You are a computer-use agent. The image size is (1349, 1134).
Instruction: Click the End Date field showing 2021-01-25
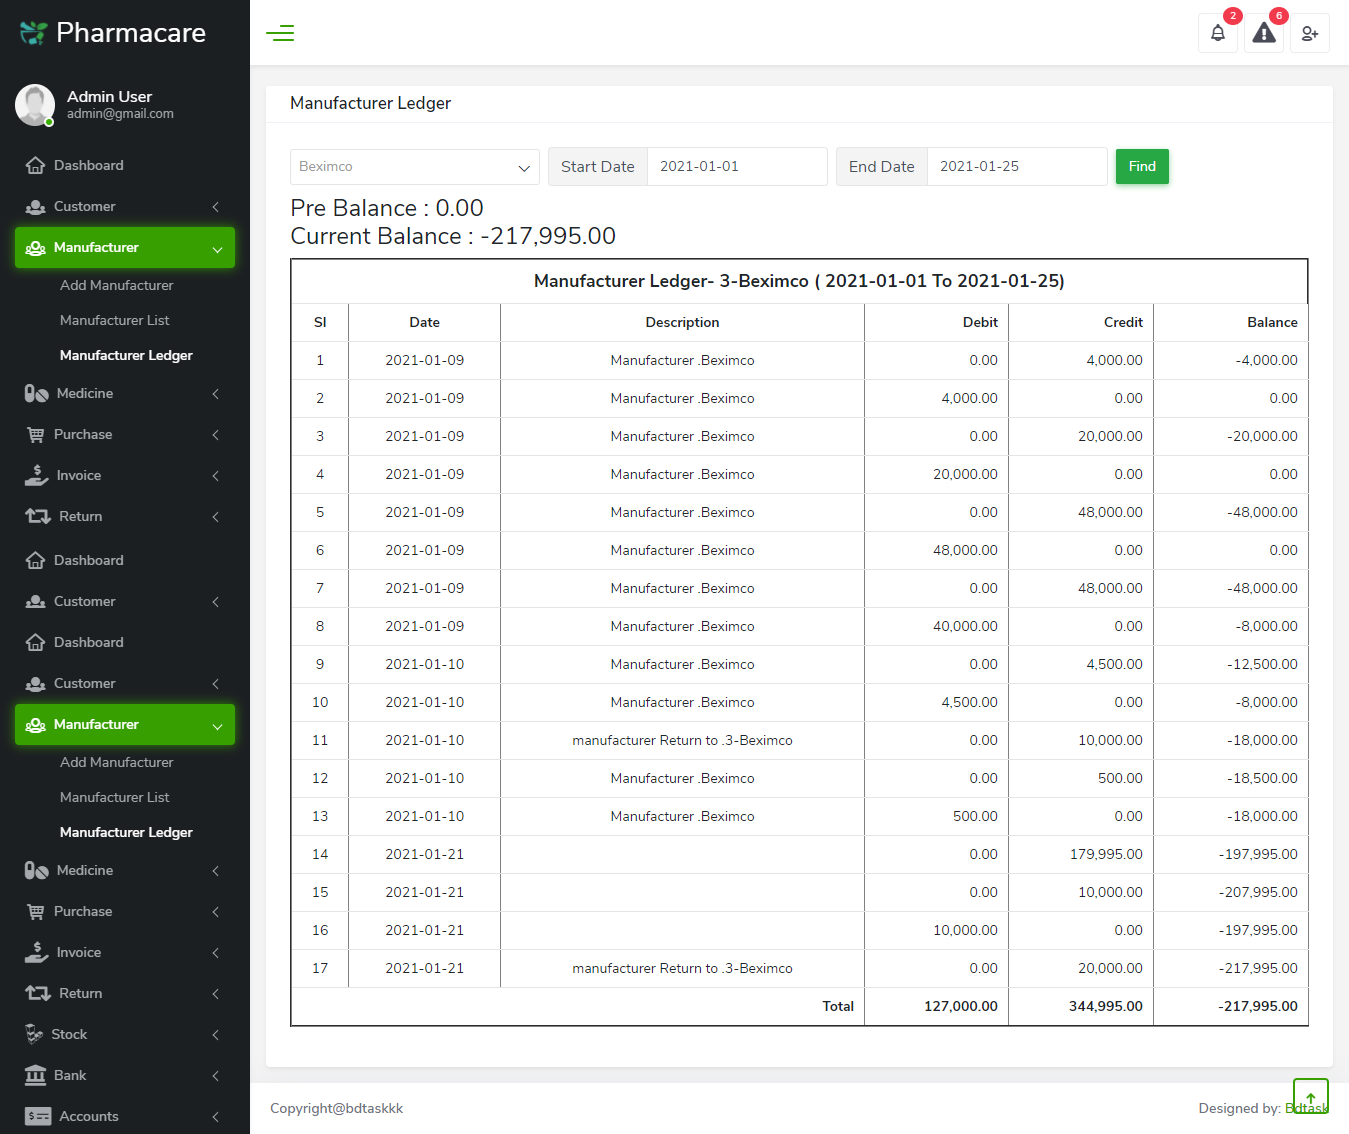[1017, 166]
